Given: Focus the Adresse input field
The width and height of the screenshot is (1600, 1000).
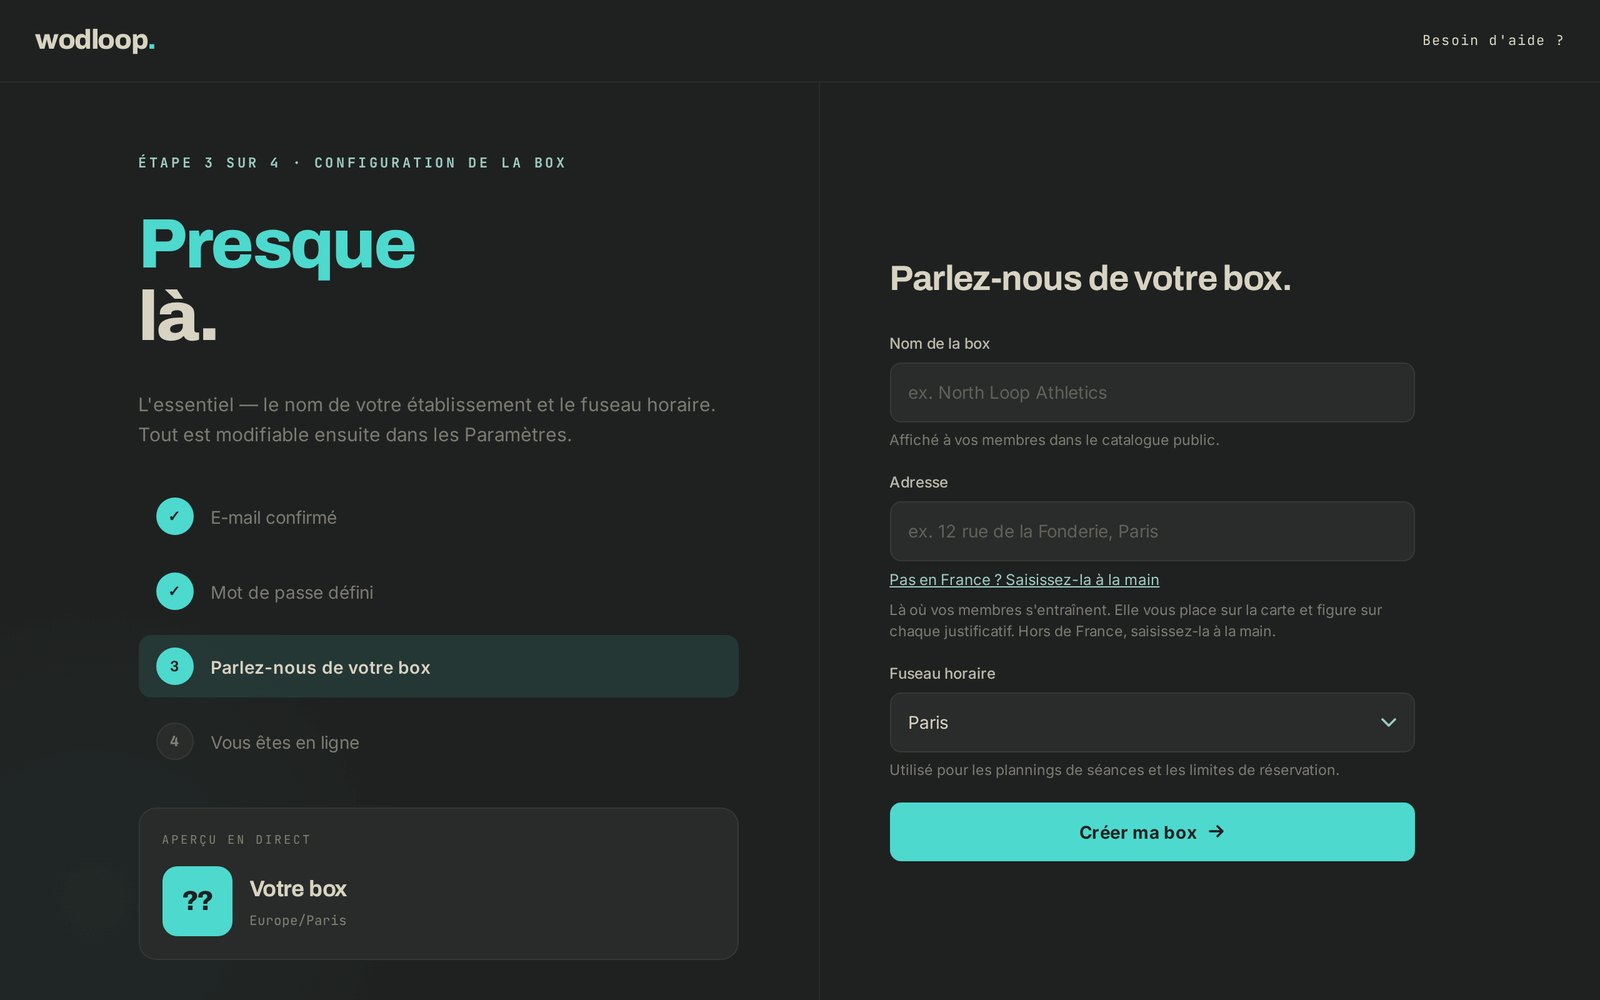Looking at the screenshot, I should tap(1152, 532).
